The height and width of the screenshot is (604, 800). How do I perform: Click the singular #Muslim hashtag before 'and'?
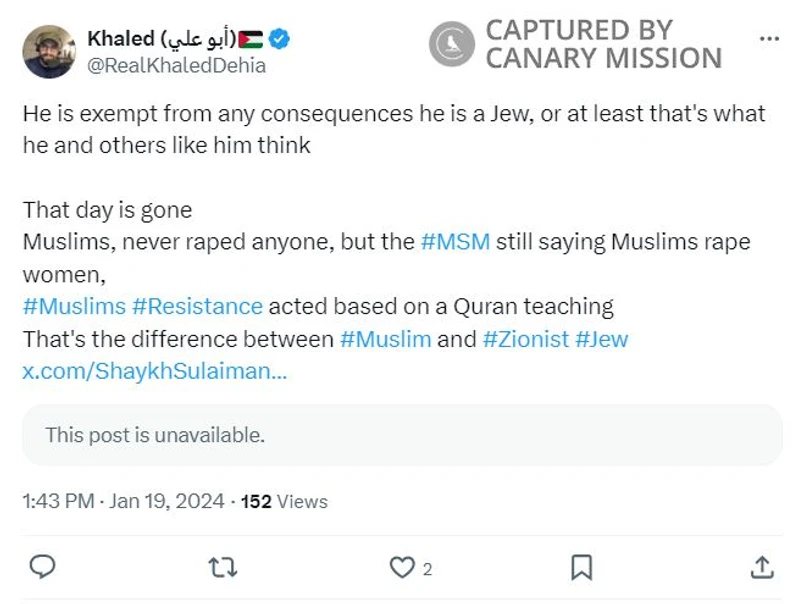click(385, 339)
